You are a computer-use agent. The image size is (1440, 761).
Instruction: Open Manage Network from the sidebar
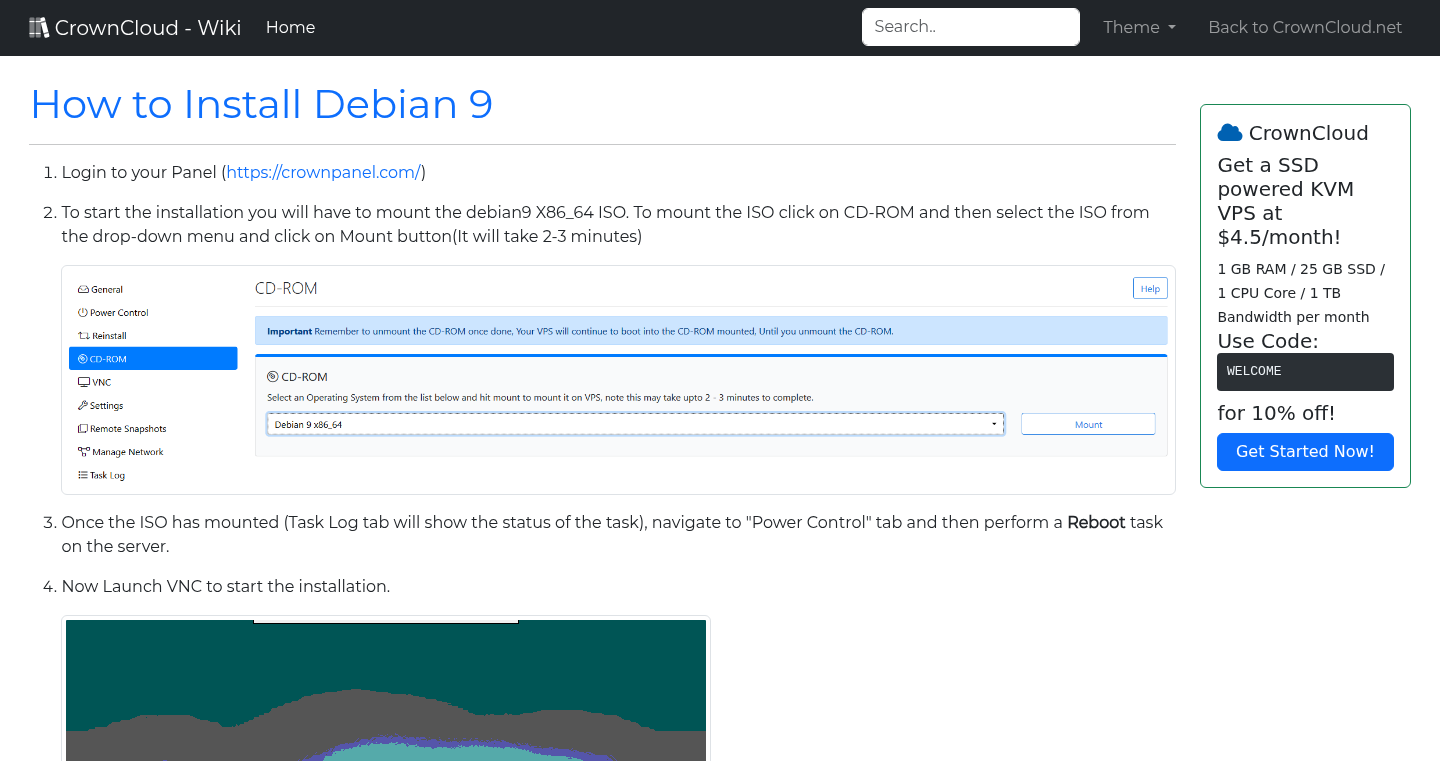[83, 451]
